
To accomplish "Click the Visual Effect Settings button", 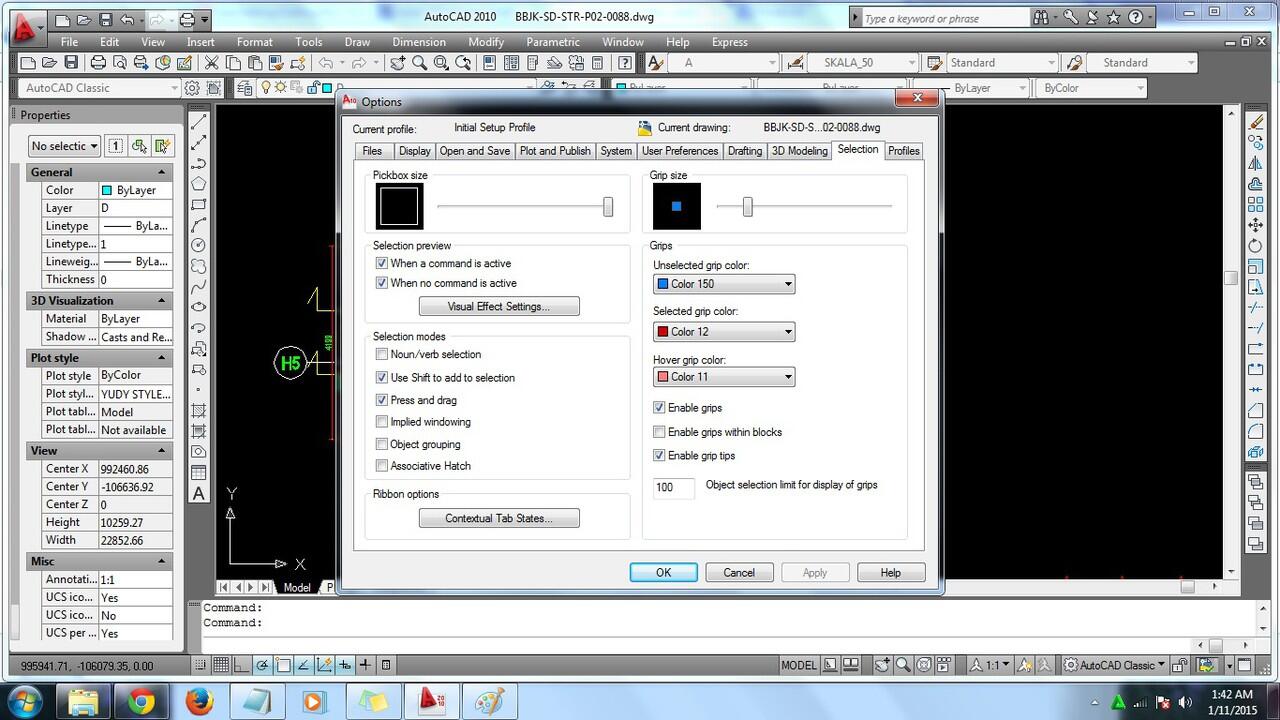I will click(x=499, y=306).
